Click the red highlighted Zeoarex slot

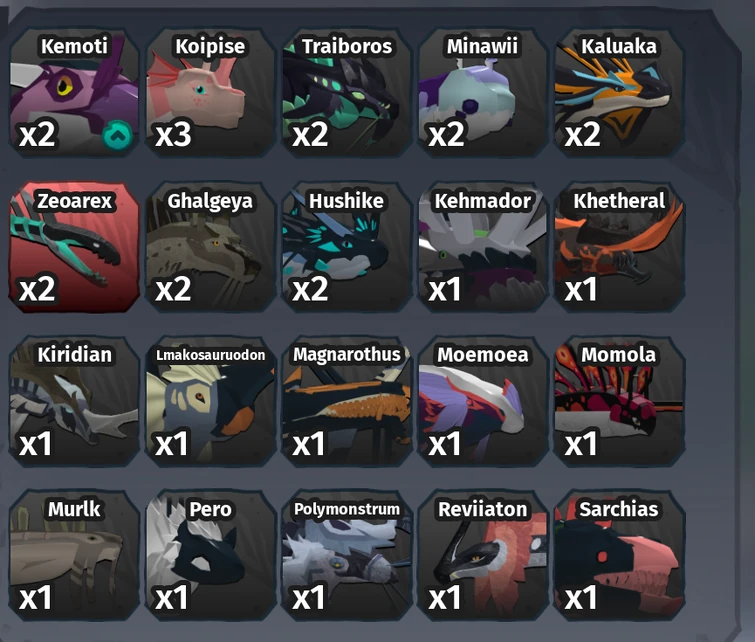(74, 247)
